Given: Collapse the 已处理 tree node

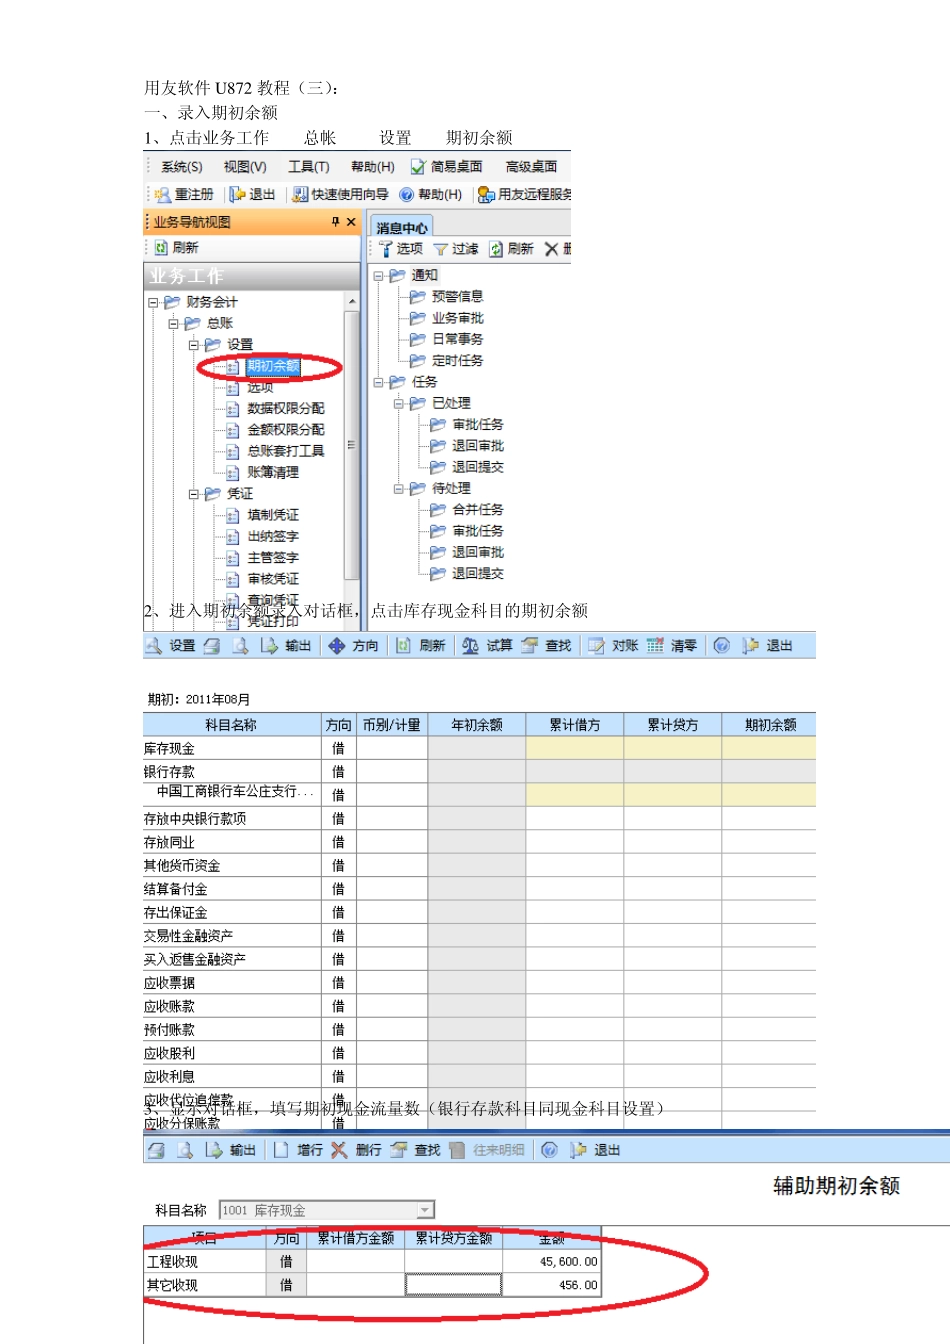Looking at the screenshot, I should (398, 403).
